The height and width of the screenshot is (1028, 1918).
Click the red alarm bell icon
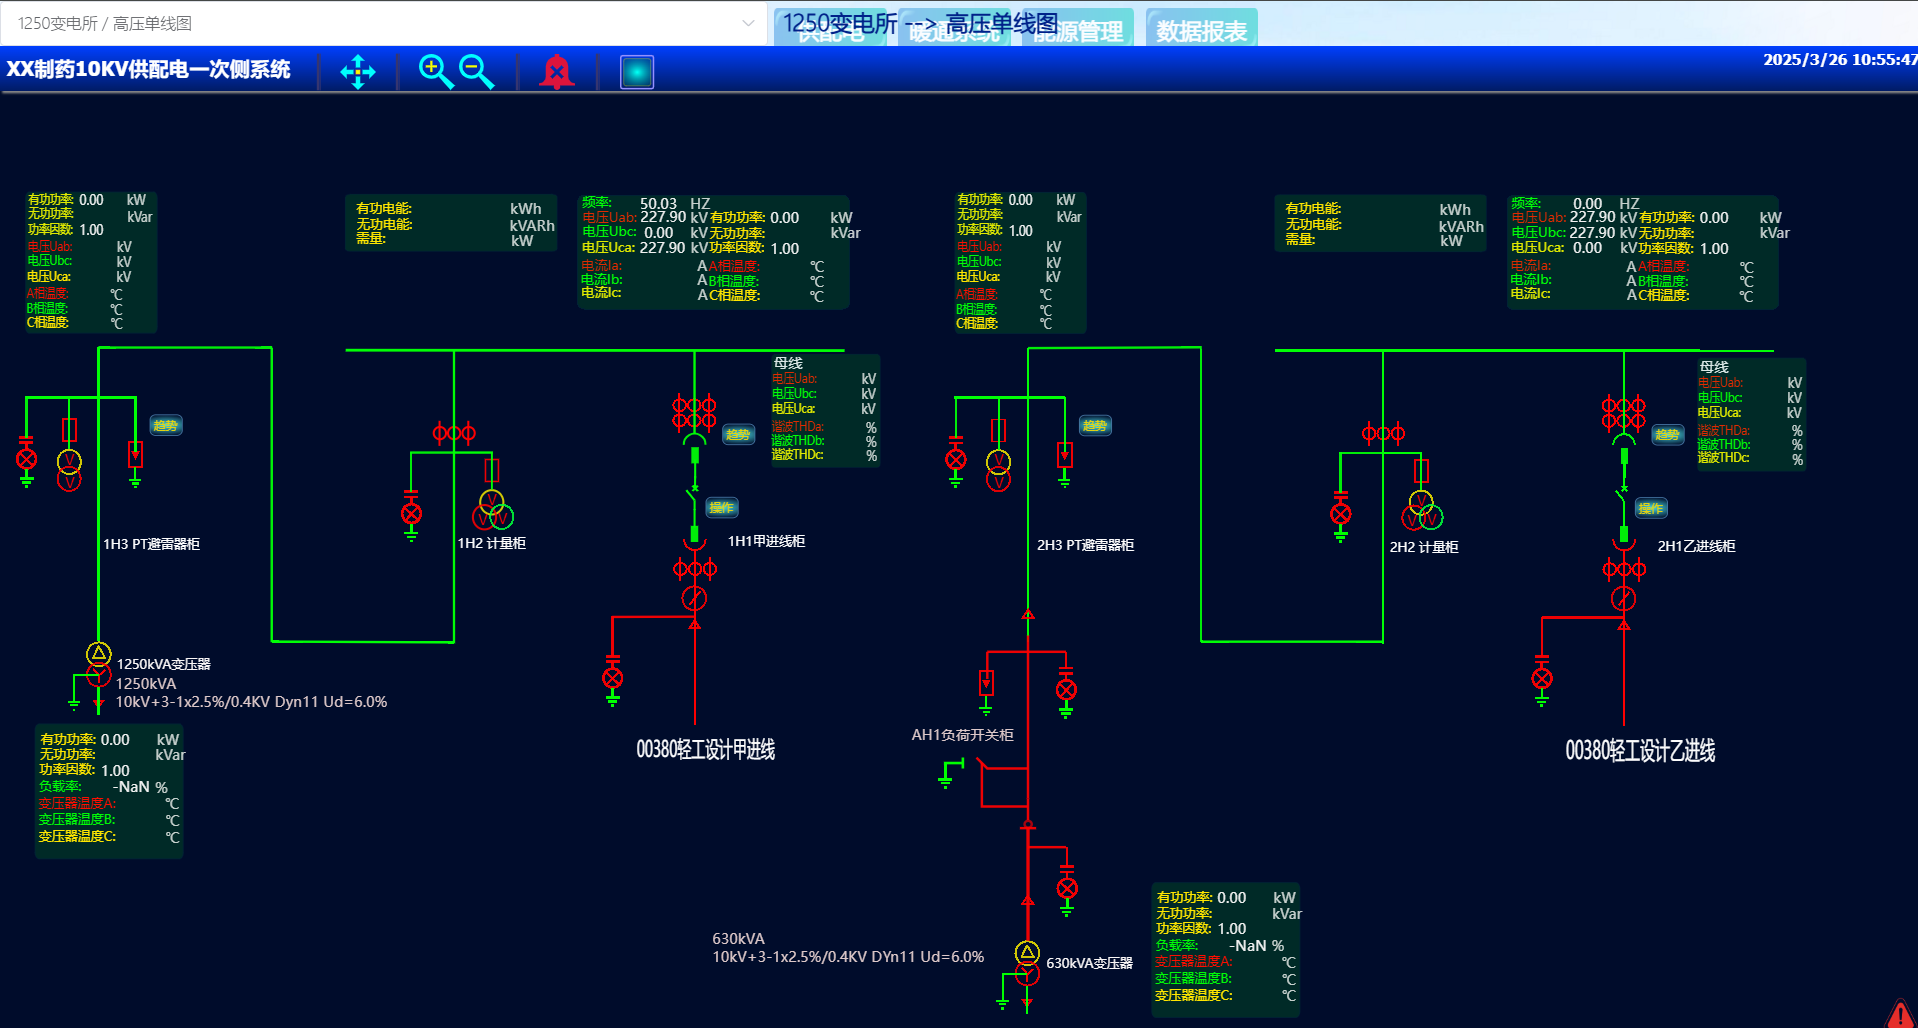(556, 72)
